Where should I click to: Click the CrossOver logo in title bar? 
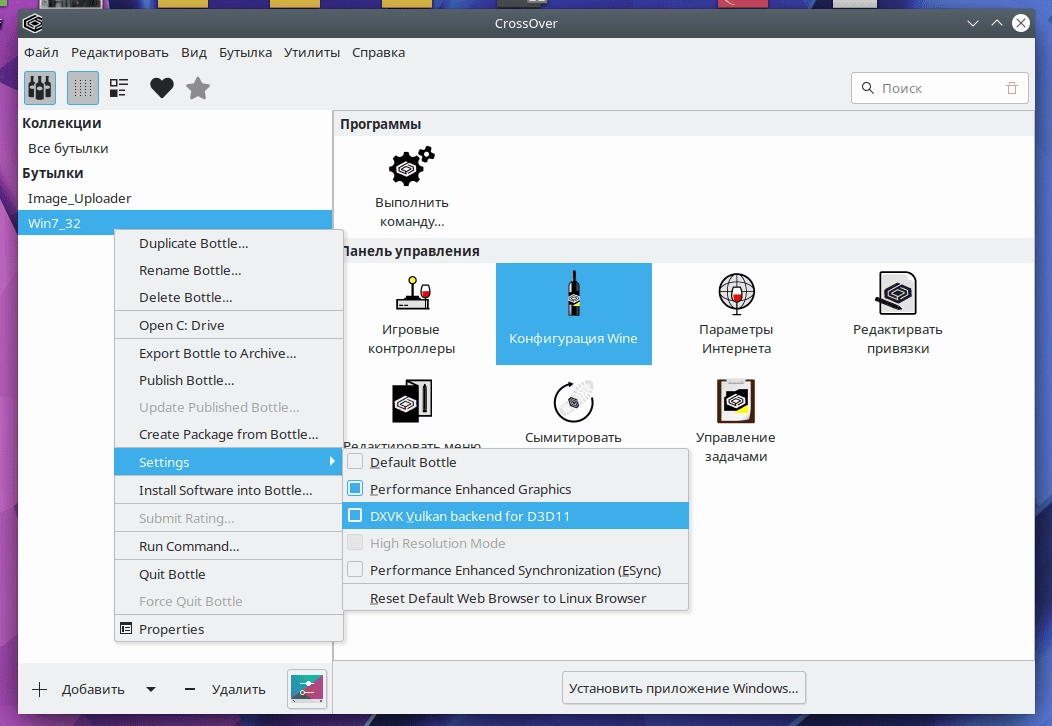[33, 23]
